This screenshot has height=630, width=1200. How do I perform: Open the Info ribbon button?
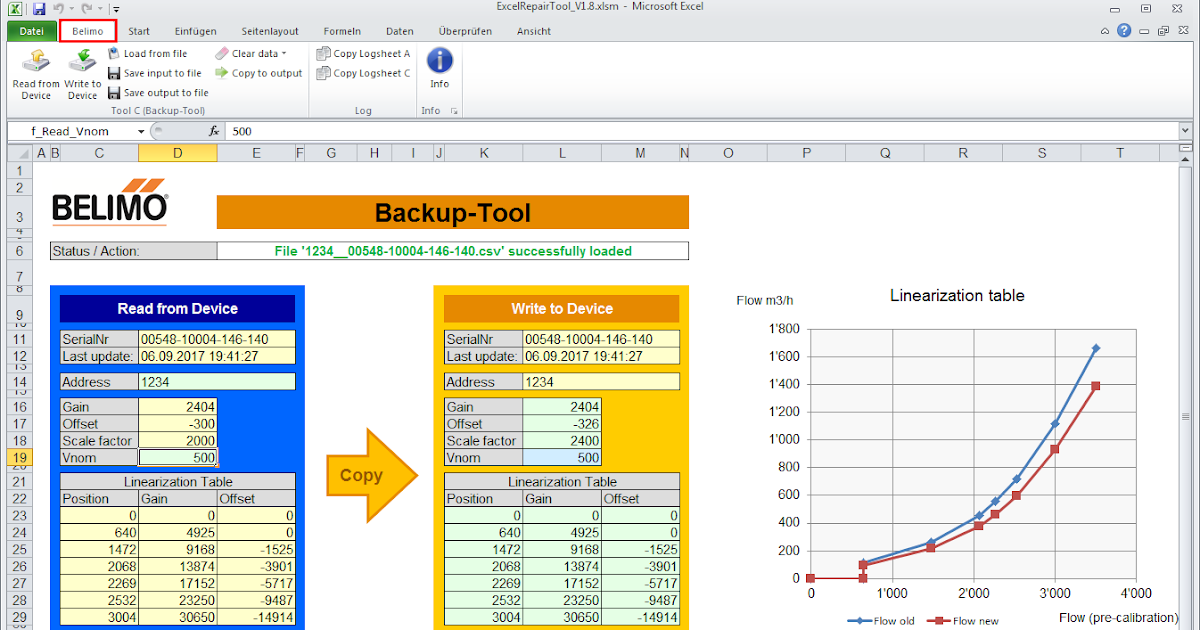click(440, 69)
